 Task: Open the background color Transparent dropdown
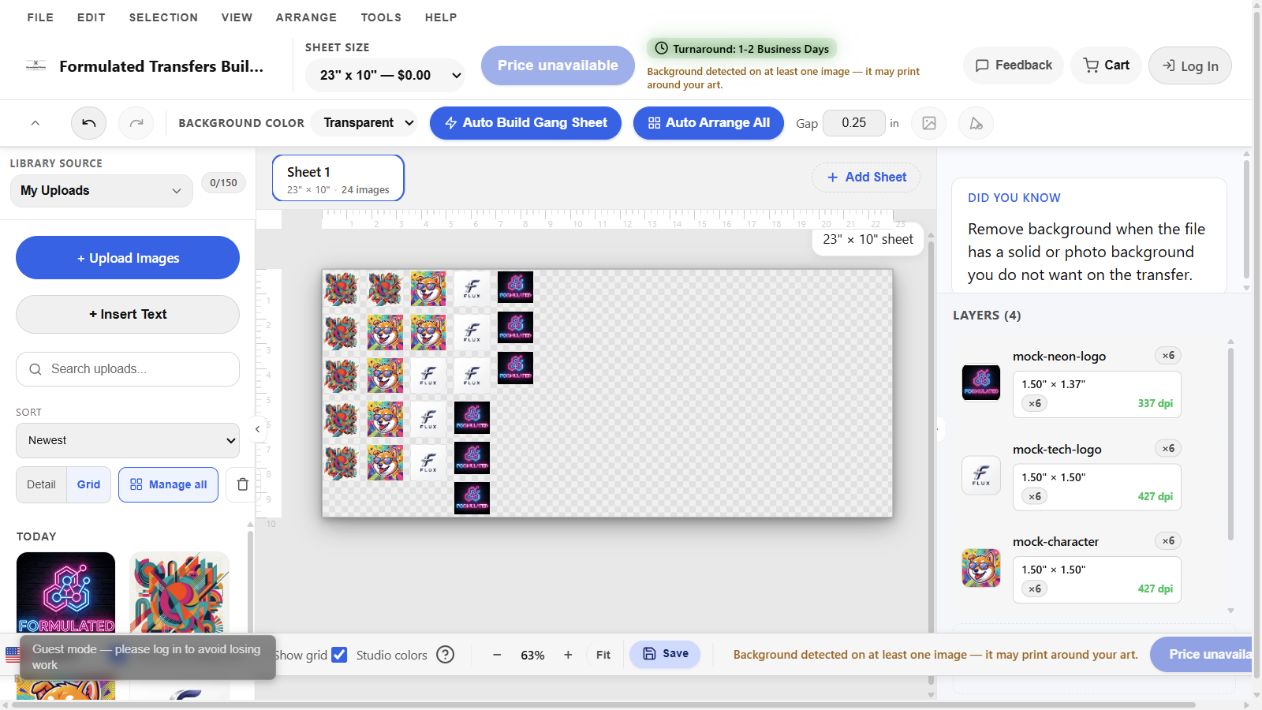click(365, 123)
